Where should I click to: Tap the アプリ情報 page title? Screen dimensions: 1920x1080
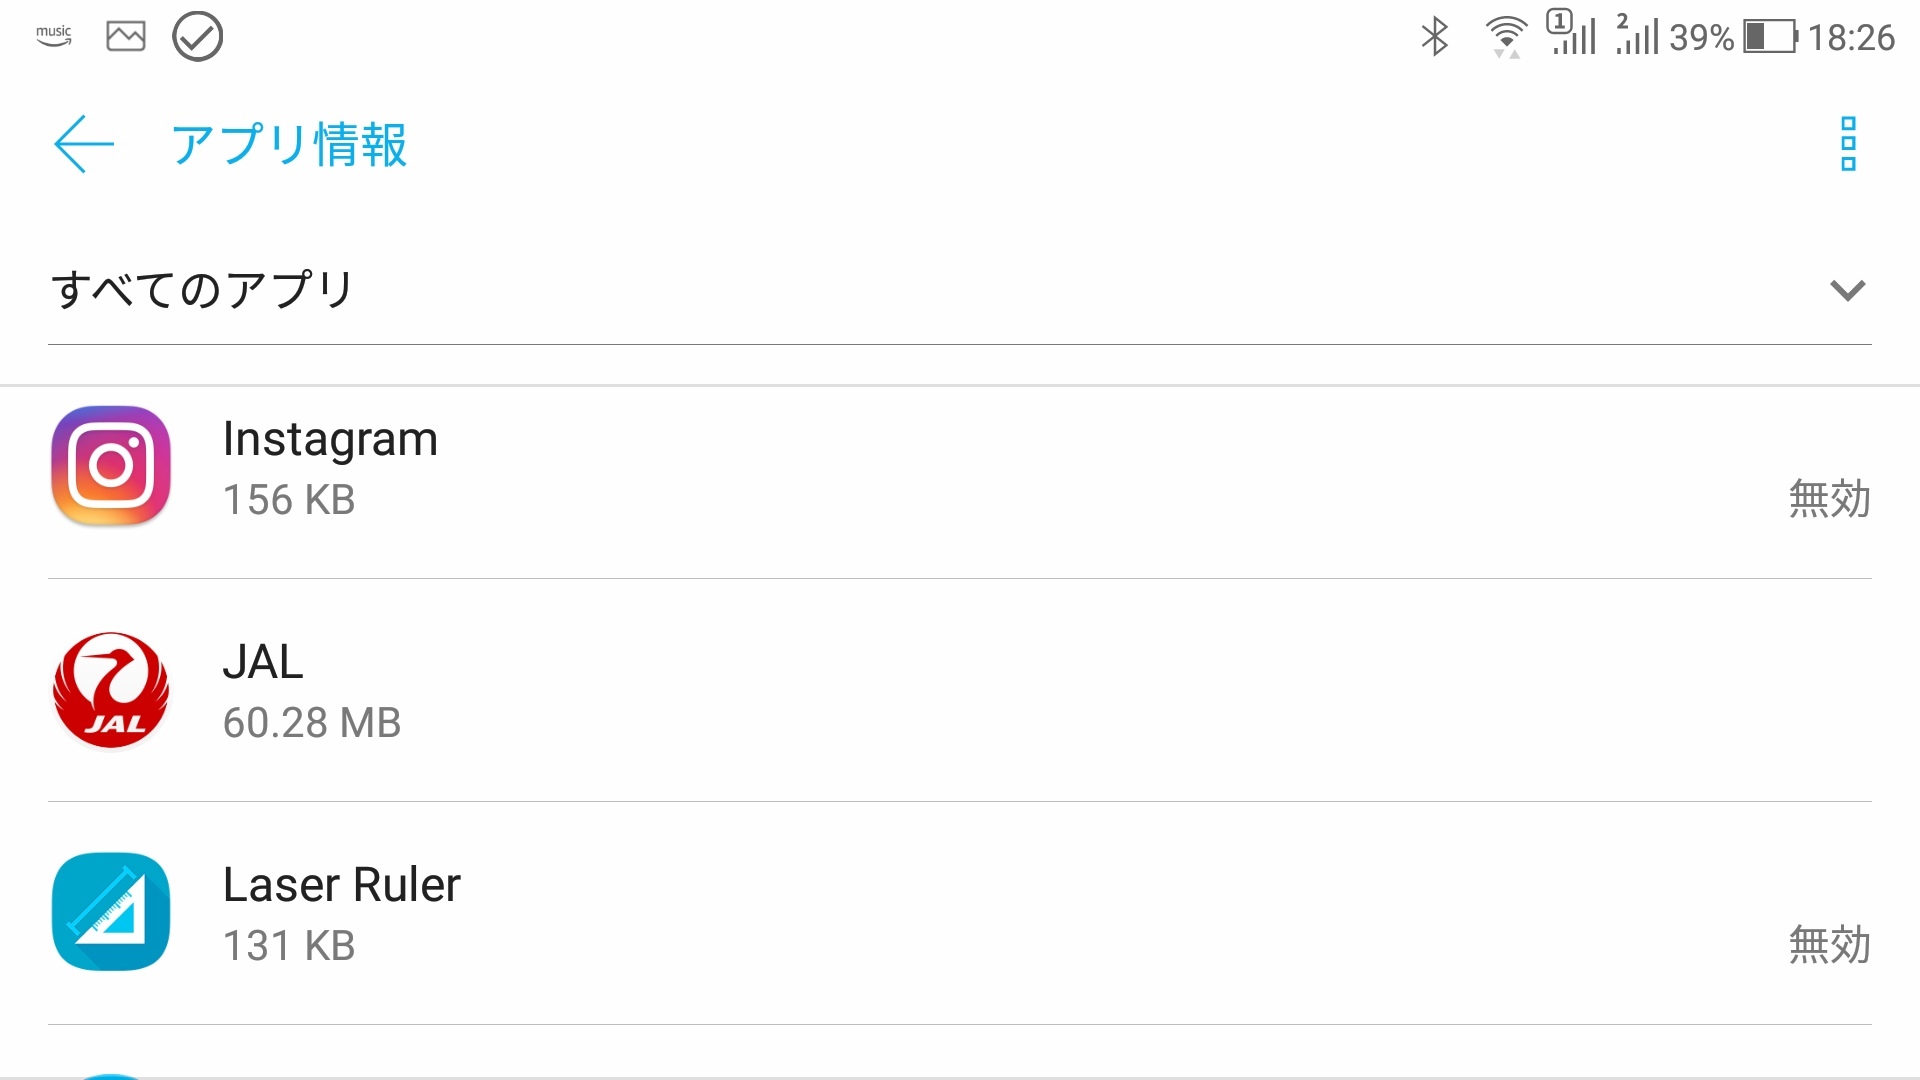289,145
